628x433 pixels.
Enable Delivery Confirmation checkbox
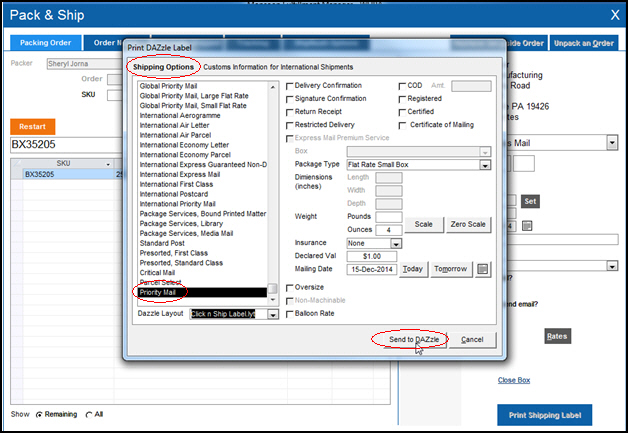[x=290, y=86]
